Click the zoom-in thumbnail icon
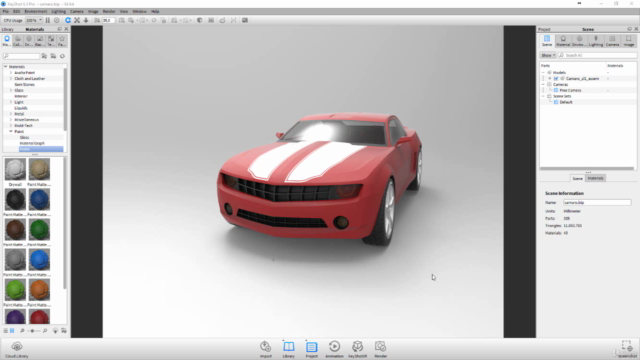 [x=45, y=331]
